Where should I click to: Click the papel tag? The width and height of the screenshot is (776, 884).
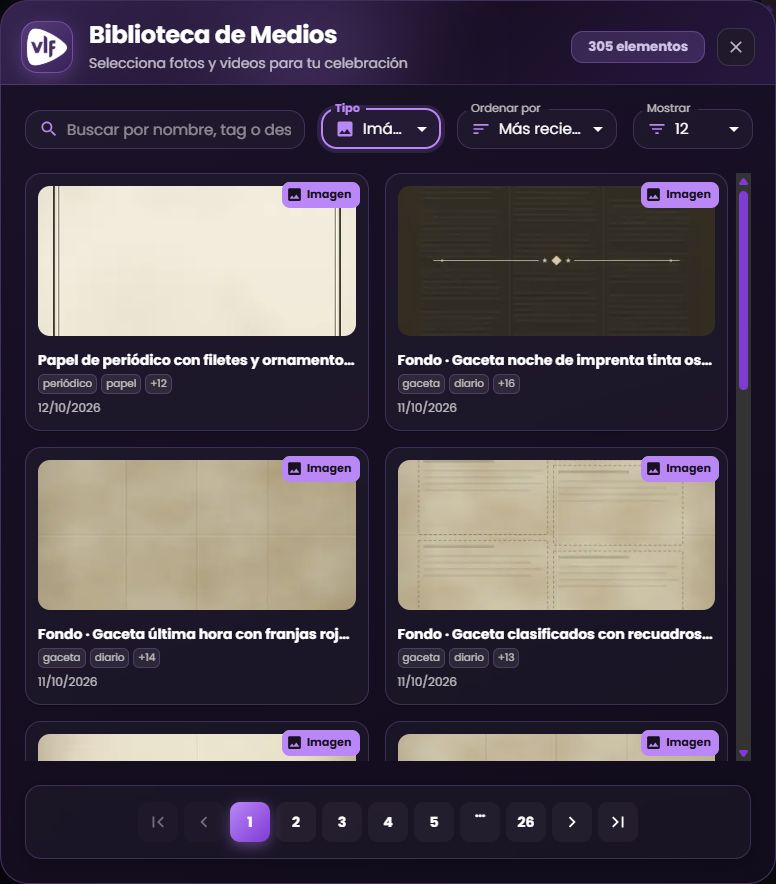pyautogui.click(x=121, y=383)
